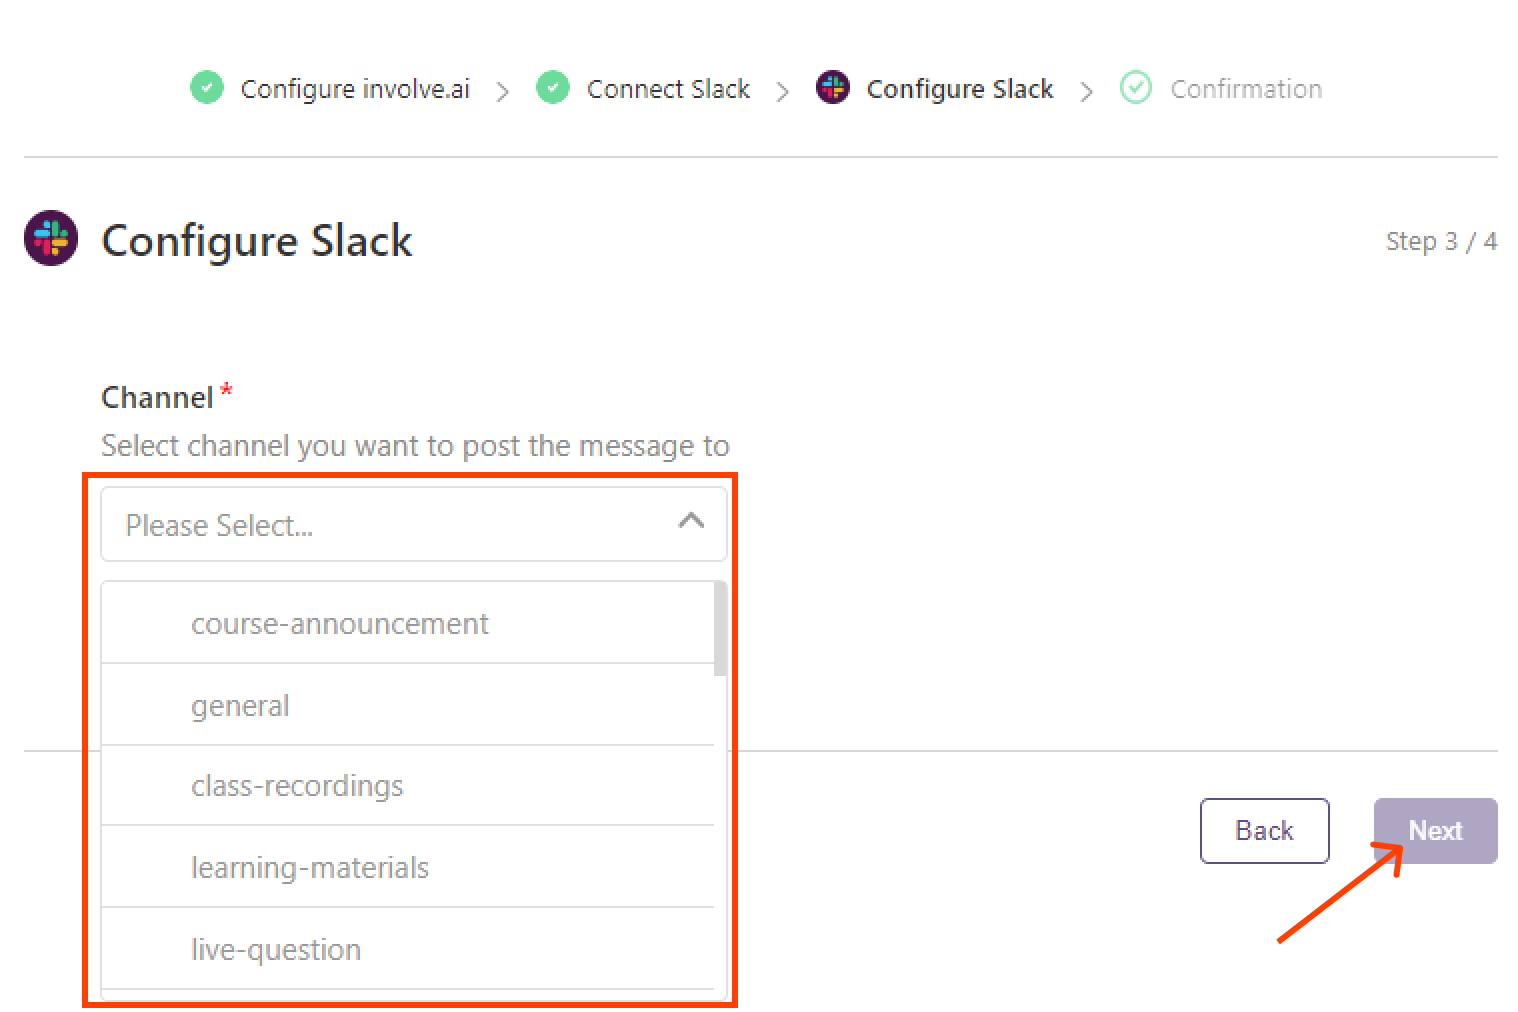Pick the class-recordings channel option
The image size is (1518, 1012).
click(x=408, y=786)
